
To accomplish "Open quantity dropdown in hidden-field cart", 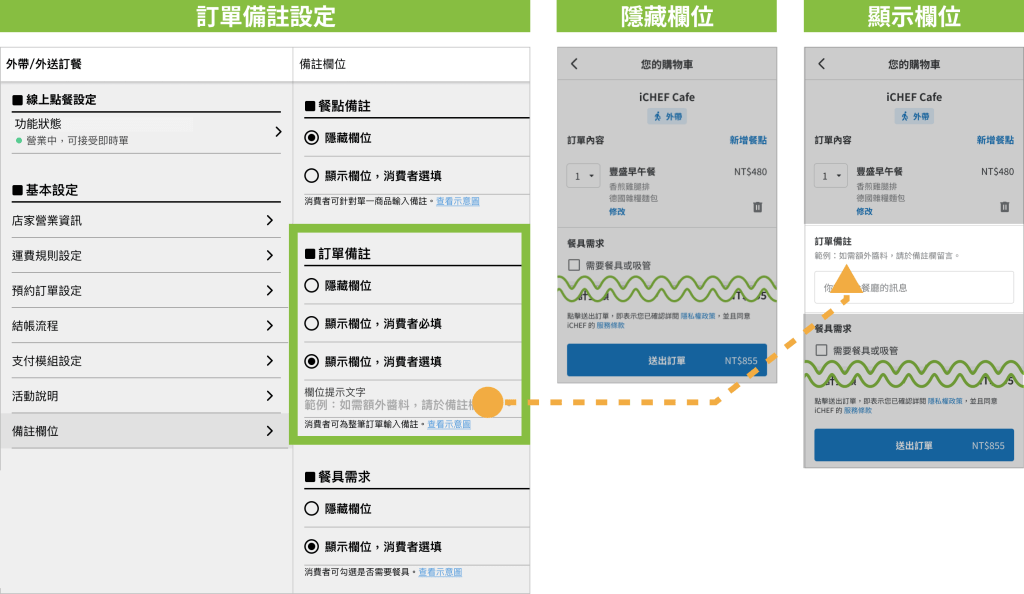I will pyautogui.click(x=583, y=177).
